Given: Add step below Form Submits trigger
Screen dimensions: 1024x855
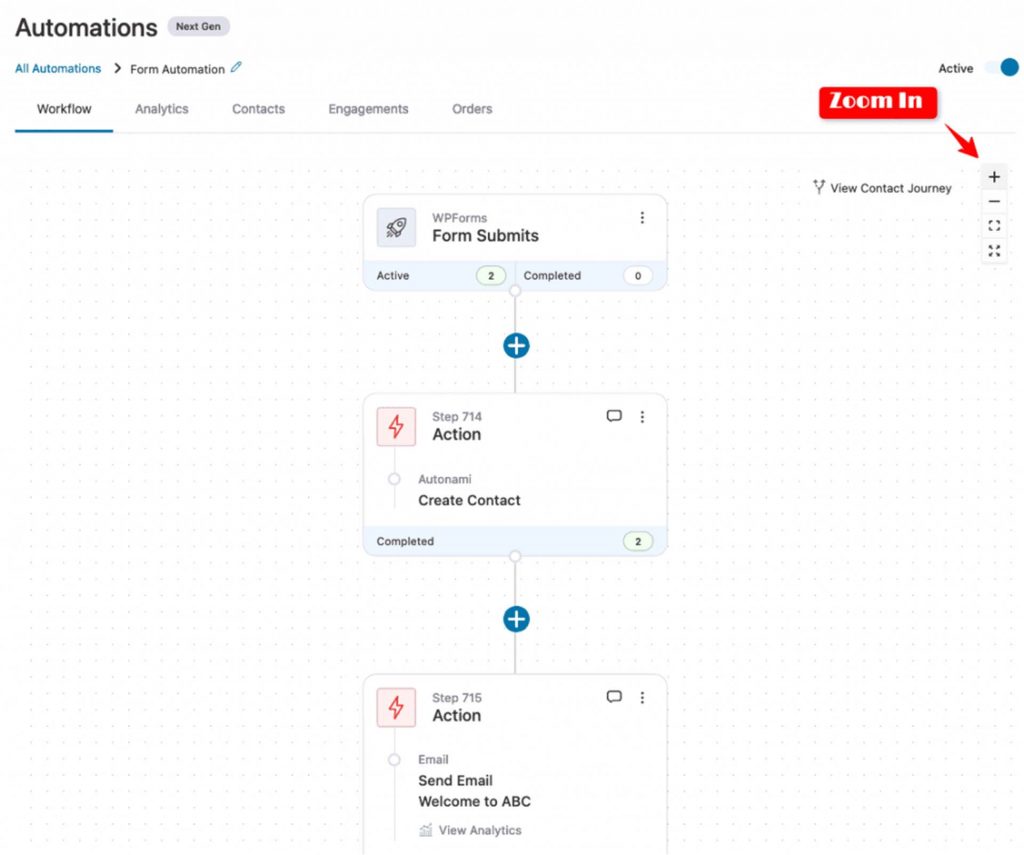Looking at the screenshot, I should tap(516, 346).
